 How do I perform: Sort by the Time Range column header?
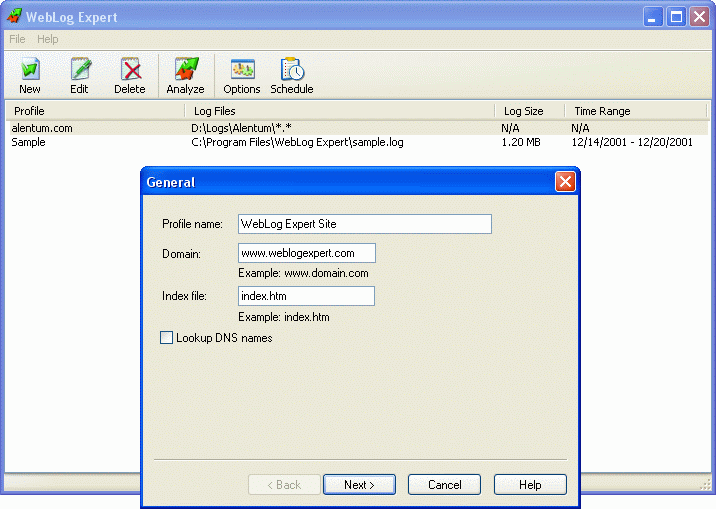[x=636, y=111]
